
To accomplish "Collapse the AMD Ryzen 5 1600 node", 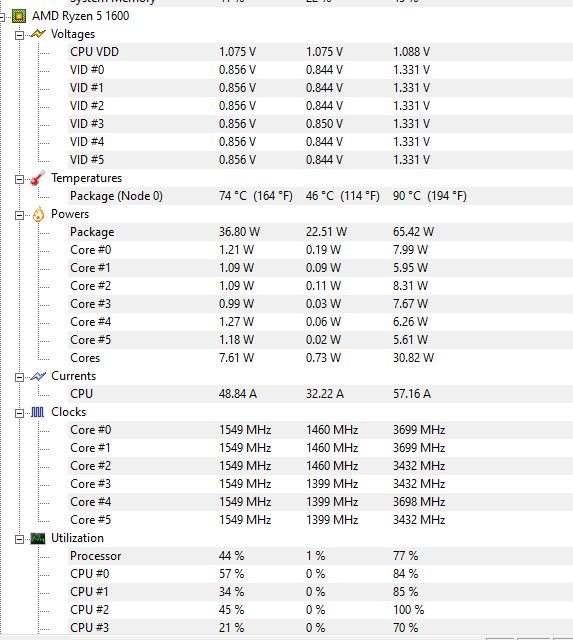I will tap(2, 17).
